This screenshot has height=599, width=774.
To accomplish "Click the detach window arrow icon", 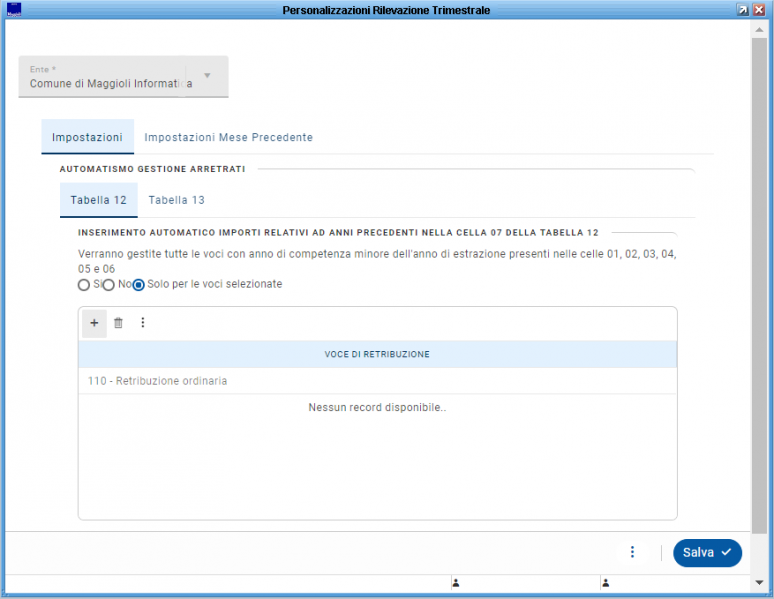I will [742, 10].
